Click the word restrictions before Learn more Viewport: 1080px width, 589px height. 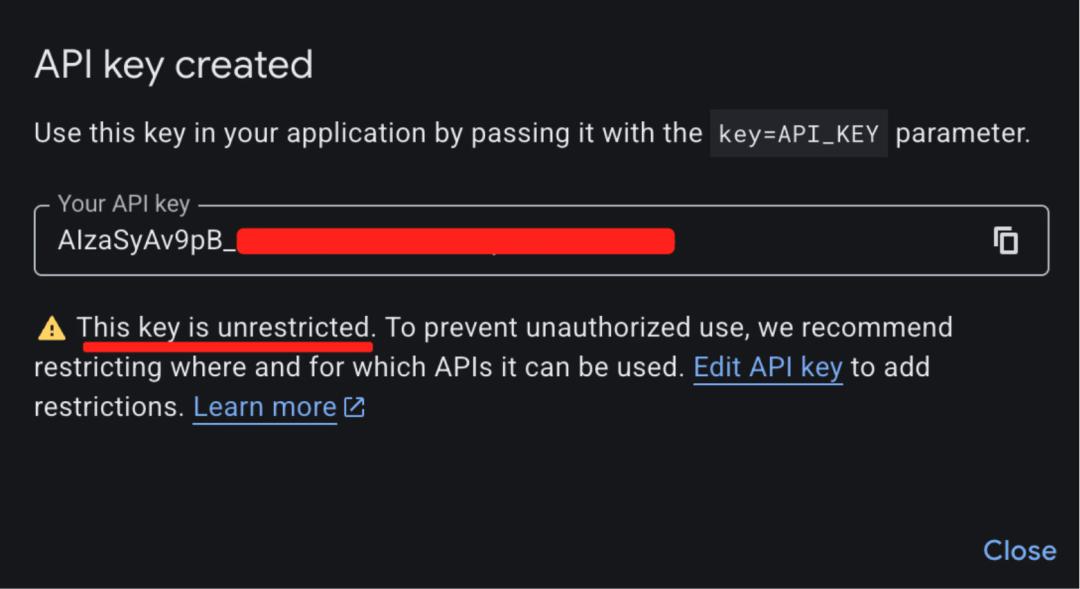(x=107, y=407)
